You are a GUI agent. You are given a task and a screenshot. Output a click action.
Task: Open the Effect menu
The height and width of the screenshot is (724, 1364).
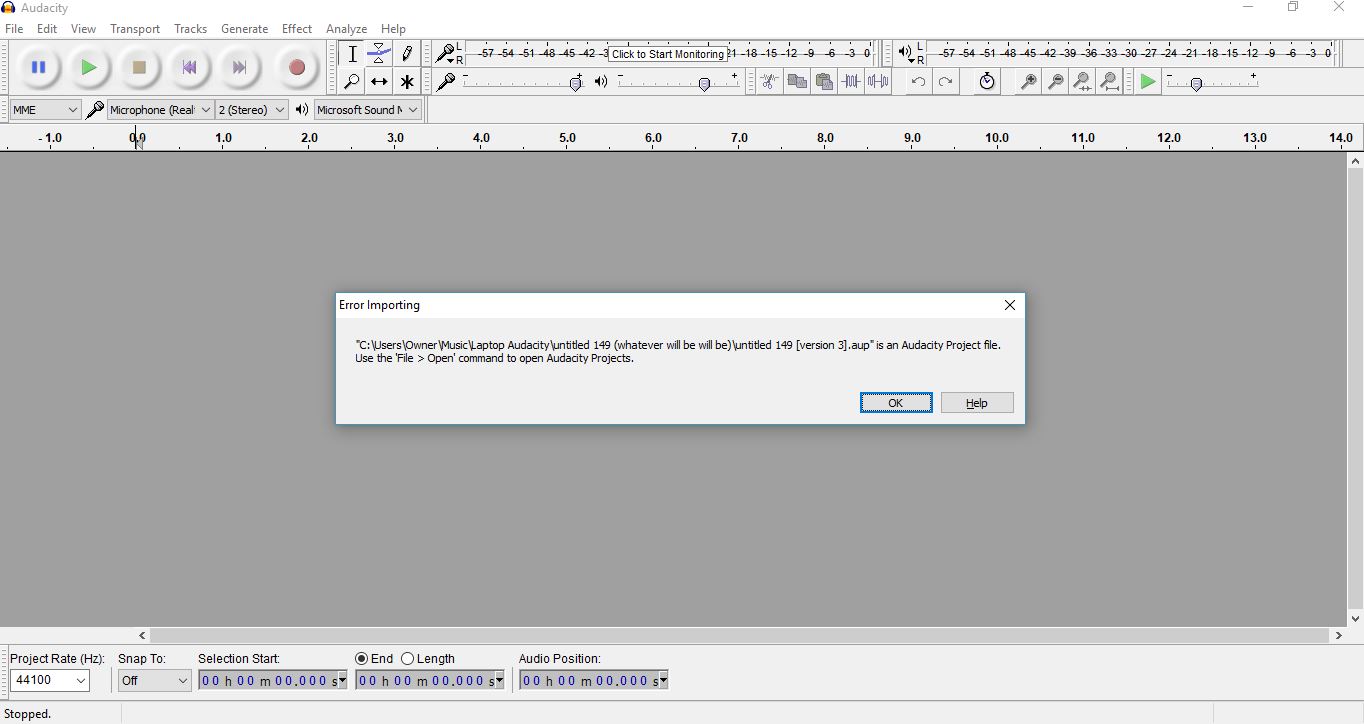[x=297, y=29]
